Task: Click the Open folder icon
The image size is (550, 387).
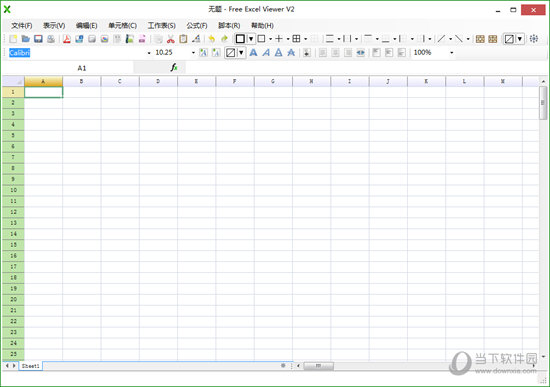Action: tap(26, 39)
